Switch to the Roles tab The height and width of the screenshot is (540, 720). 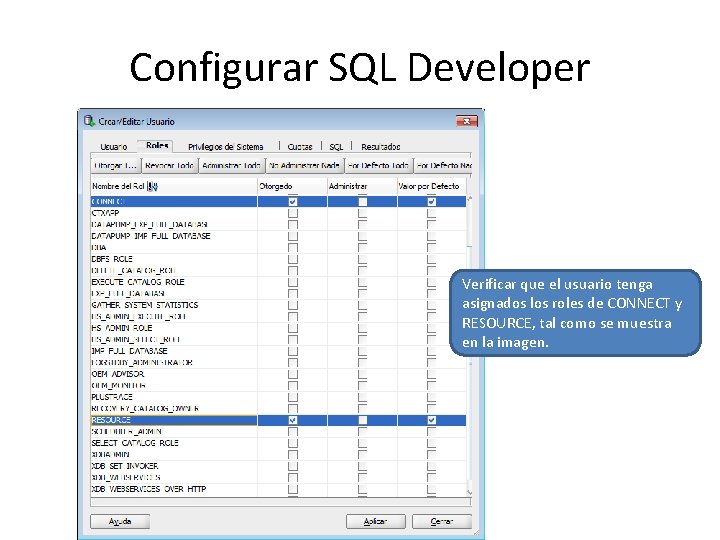[x=157, y=146]
